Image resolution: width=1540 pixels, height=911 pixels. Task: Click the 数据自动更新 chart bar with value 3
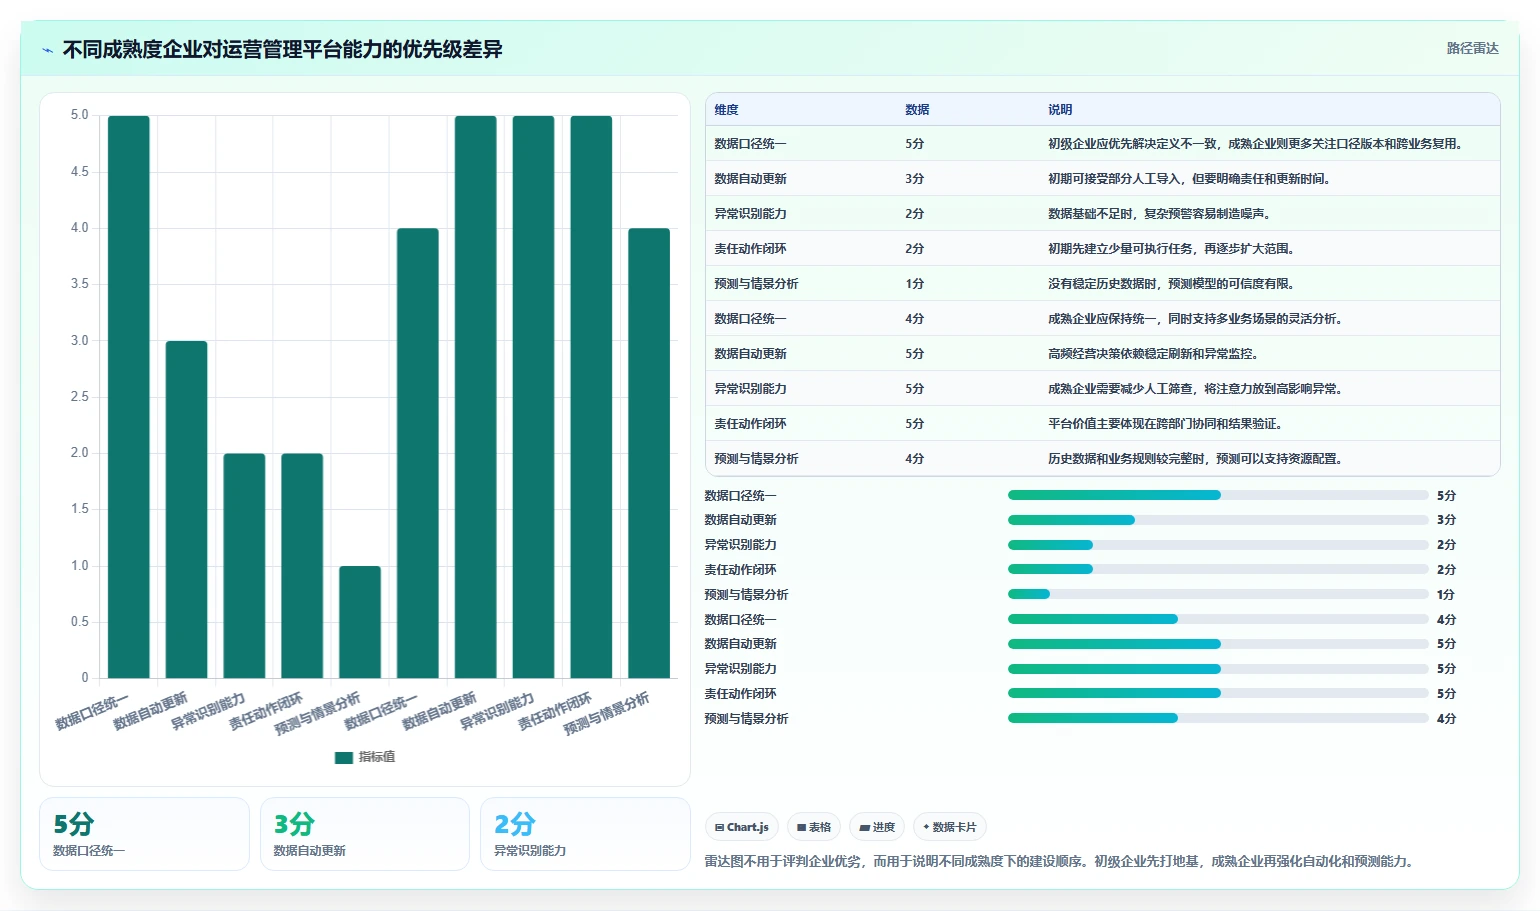[x=187, y=510]
